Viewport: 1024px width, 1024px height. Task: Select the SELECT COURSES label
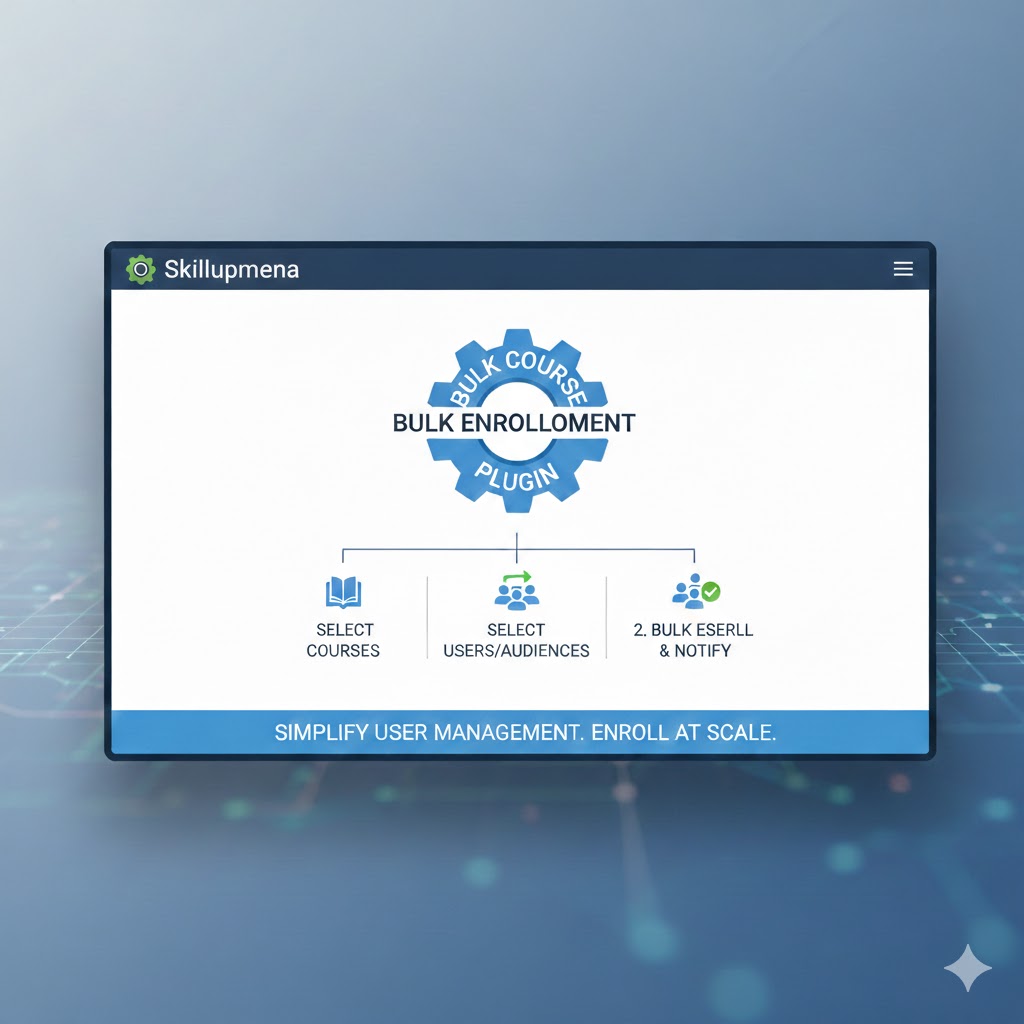pyautogui.click(x=343, y=640)
